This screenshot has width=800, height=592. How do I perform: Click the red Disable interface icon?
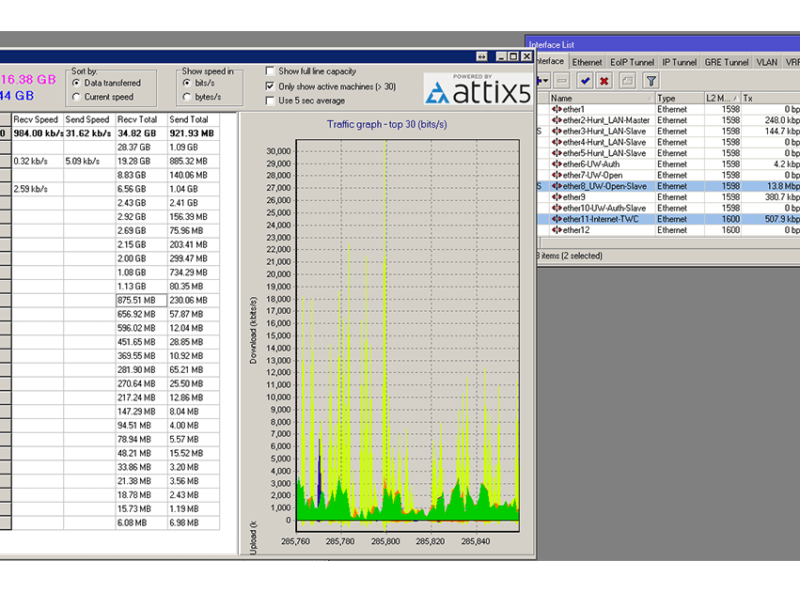(604, 81)
